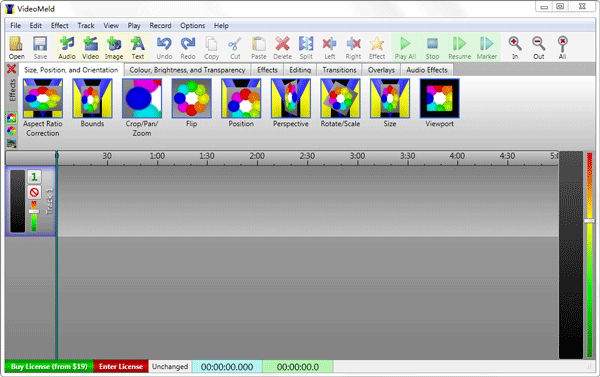Click Buy License (from $19) button
This screenshot has width=600, height=377.
[49, 366]
